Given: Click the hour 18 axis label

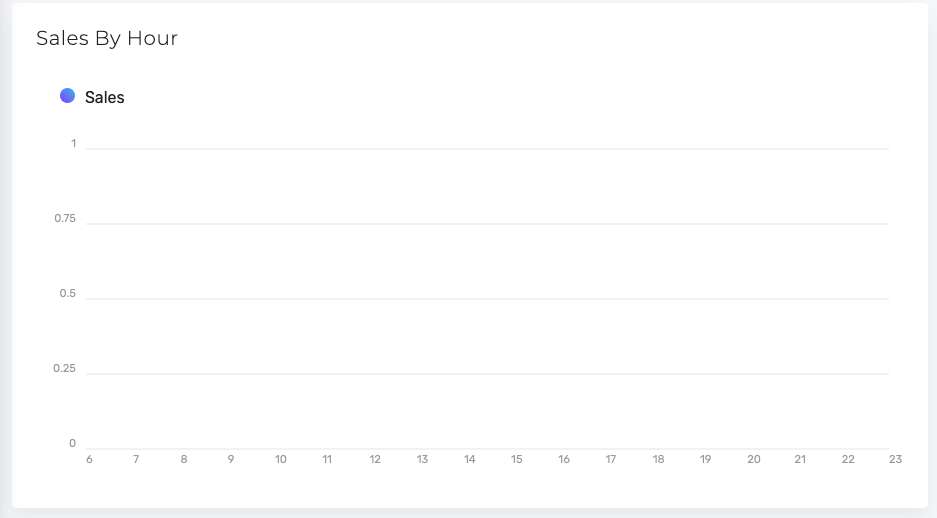Looking at the screenshot, I should 659,459.
